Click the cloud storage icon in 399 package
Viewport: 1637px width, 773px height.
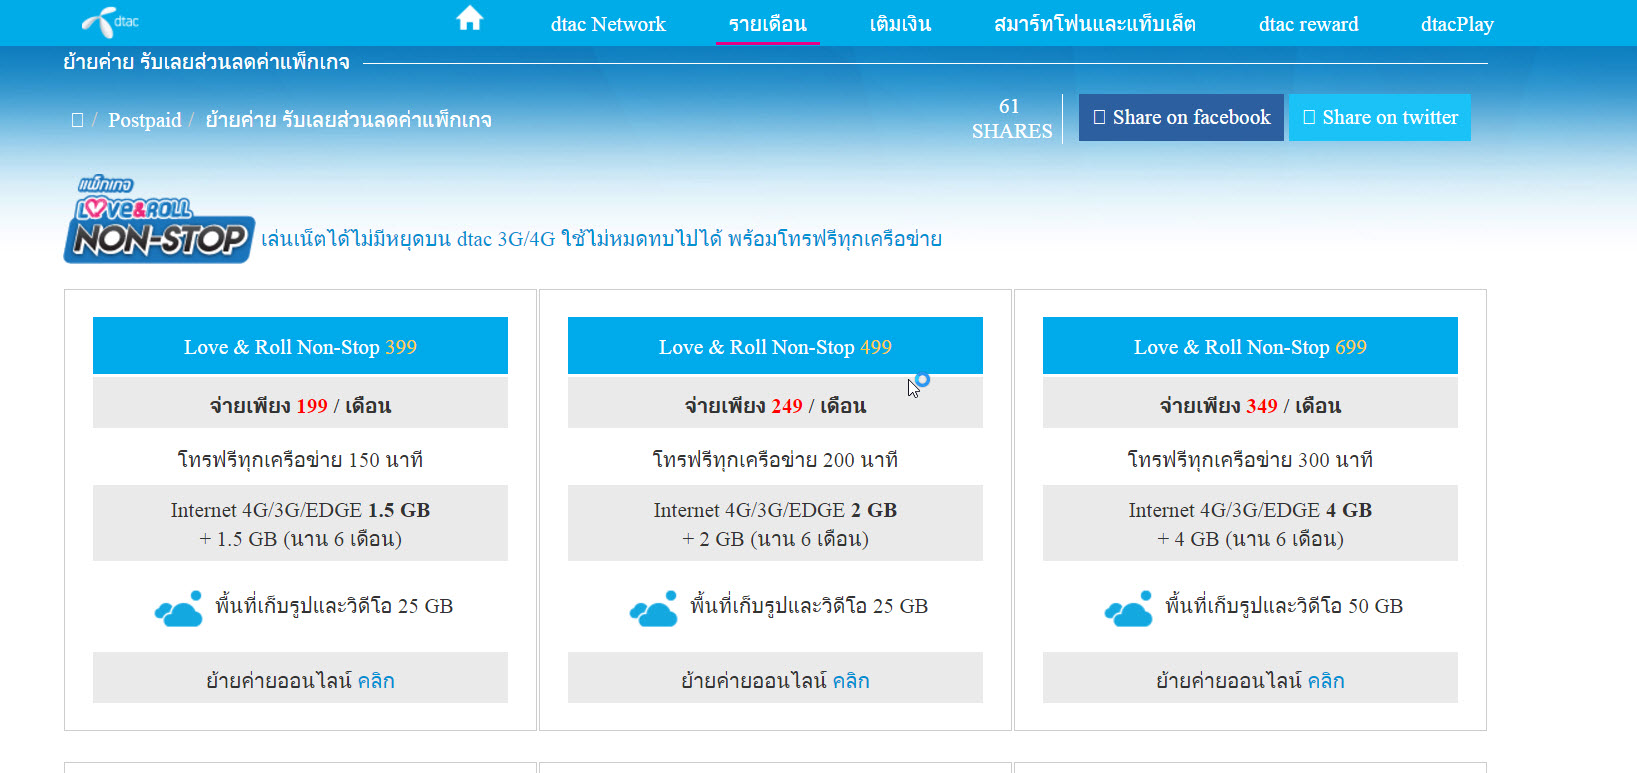[x=179, y=608]
